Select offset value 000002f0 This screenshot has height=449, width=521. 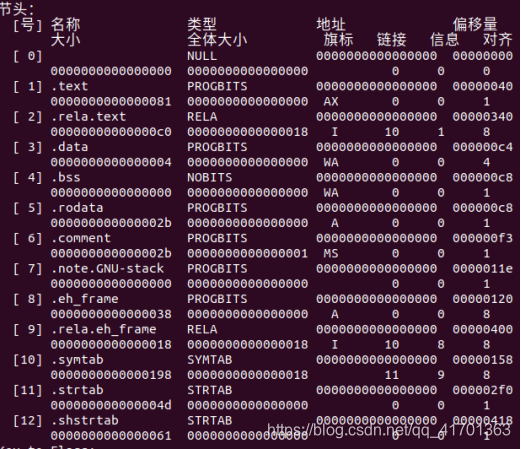[x=483, y=390]
